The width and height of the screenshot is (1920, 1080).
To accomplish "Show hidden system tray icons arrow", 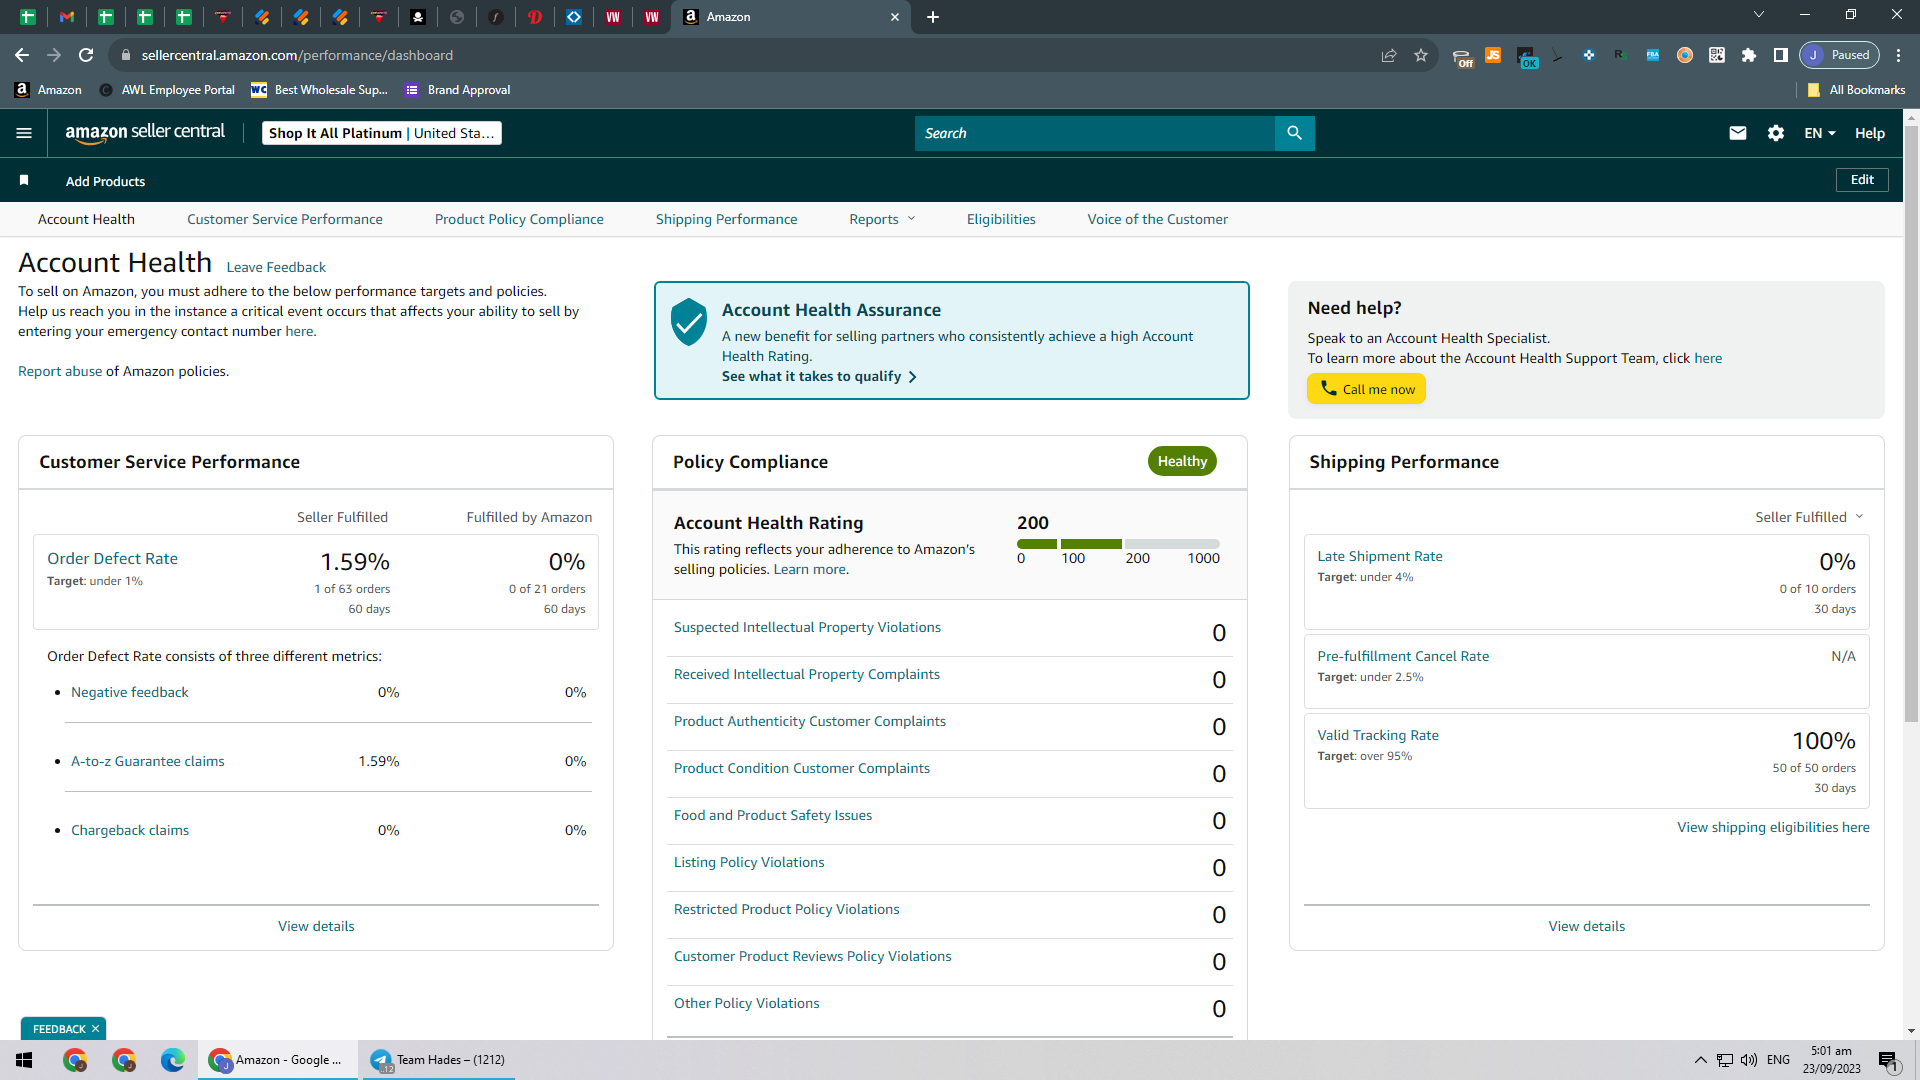I will coord(1700,1060).
